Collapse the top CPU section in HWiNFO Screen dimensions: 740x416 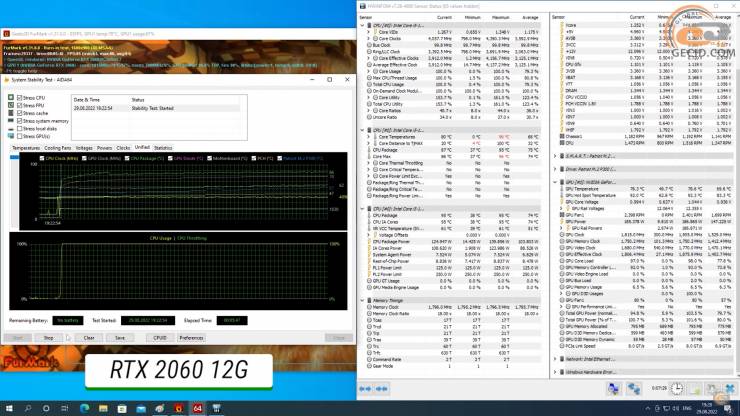pos(362,25)
